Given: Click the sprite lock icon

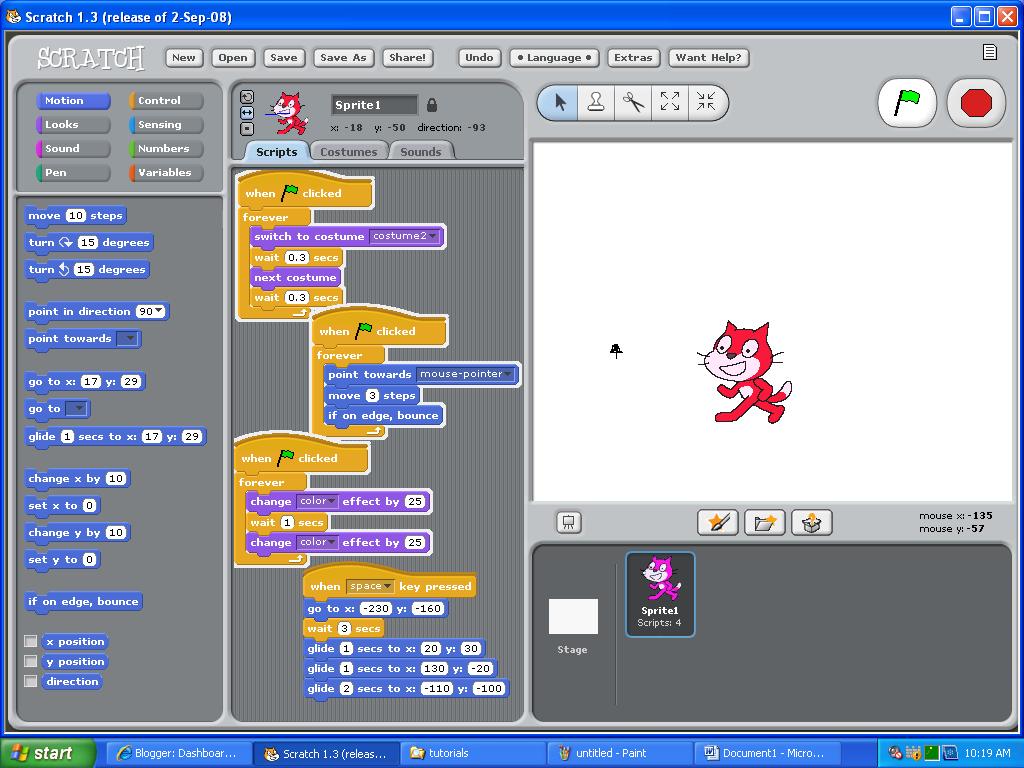Looking at the screenshot, I should (x=432, y=104).
